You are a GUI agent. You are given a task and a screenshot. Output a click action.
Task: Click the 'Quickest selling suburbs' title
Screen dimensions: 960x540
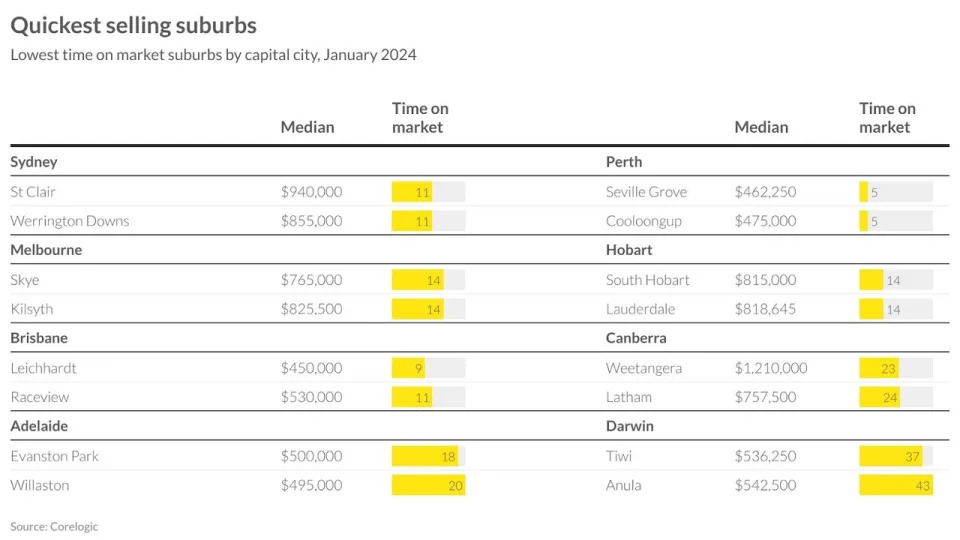point(133,25)
